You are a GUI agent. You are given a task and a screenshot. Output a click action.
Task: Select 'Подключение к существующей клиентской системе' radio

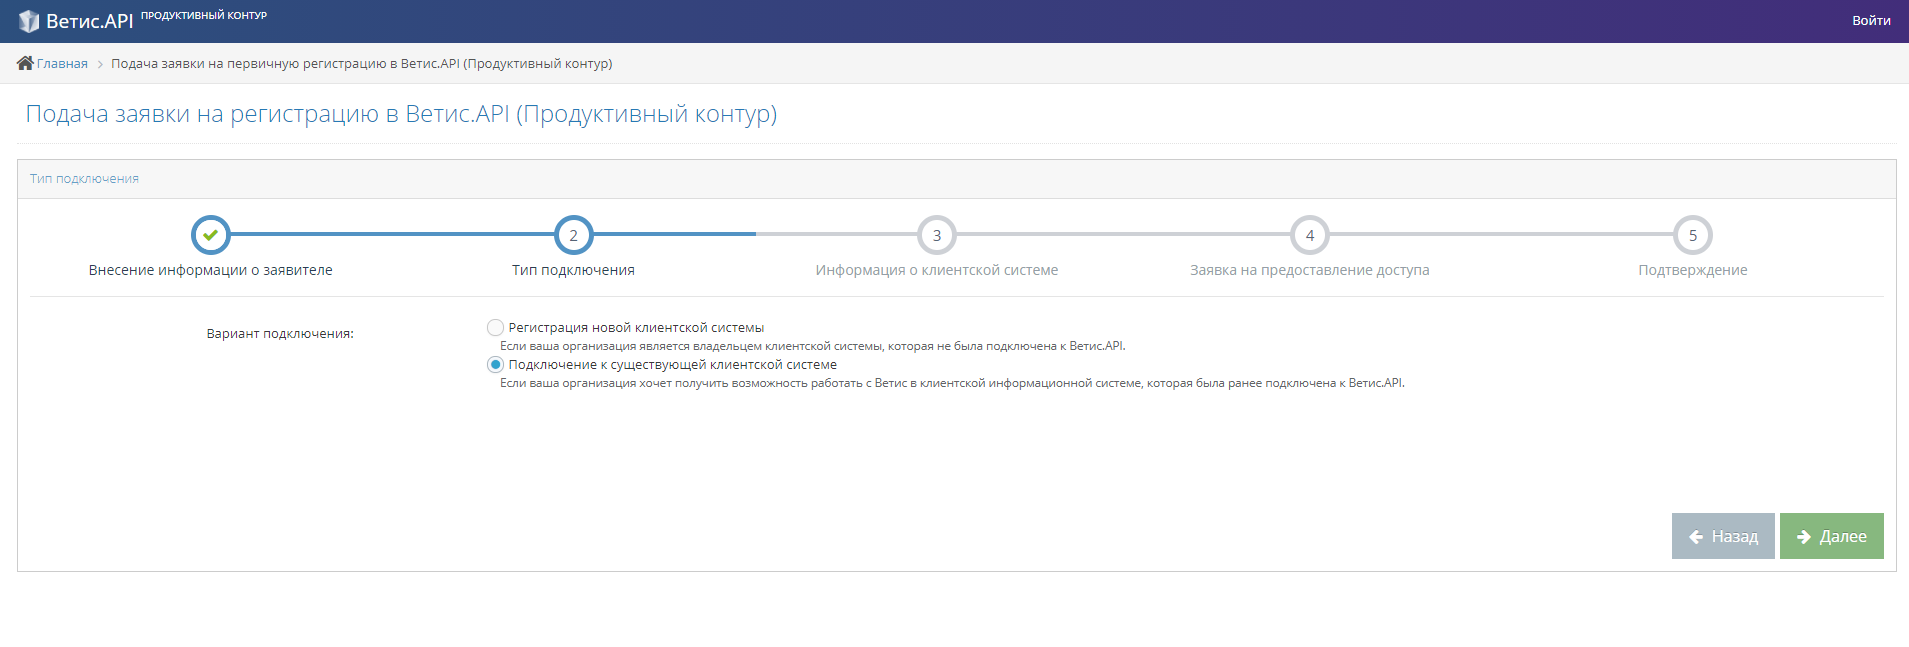(495, 365)
